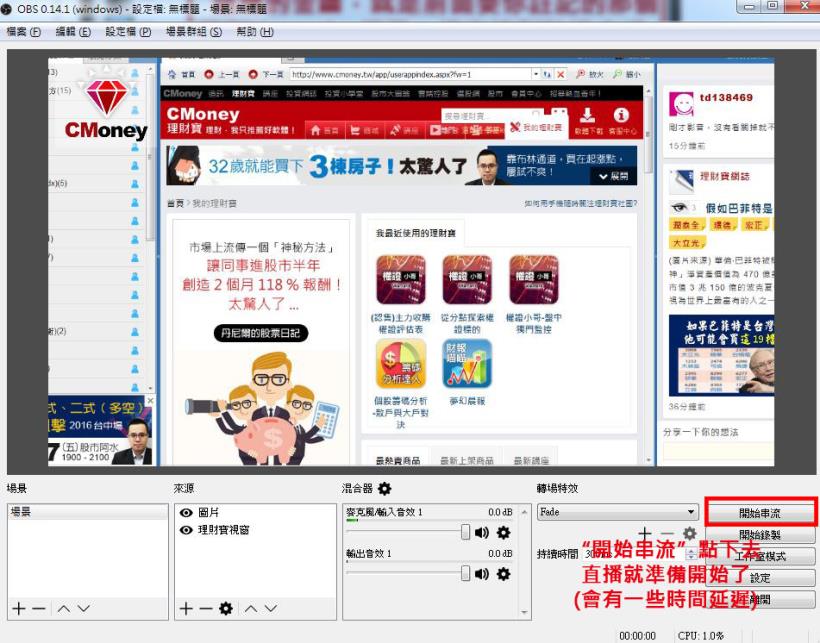Add a new scene with the + icon
Screen dimensions: 820x643
point(19,608)
